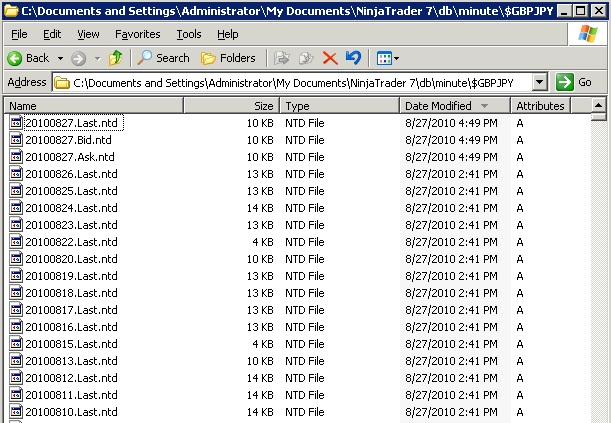The height and width of the screenshot is (423, 611).
Task: Open the File menu
Action: [19, 34]
